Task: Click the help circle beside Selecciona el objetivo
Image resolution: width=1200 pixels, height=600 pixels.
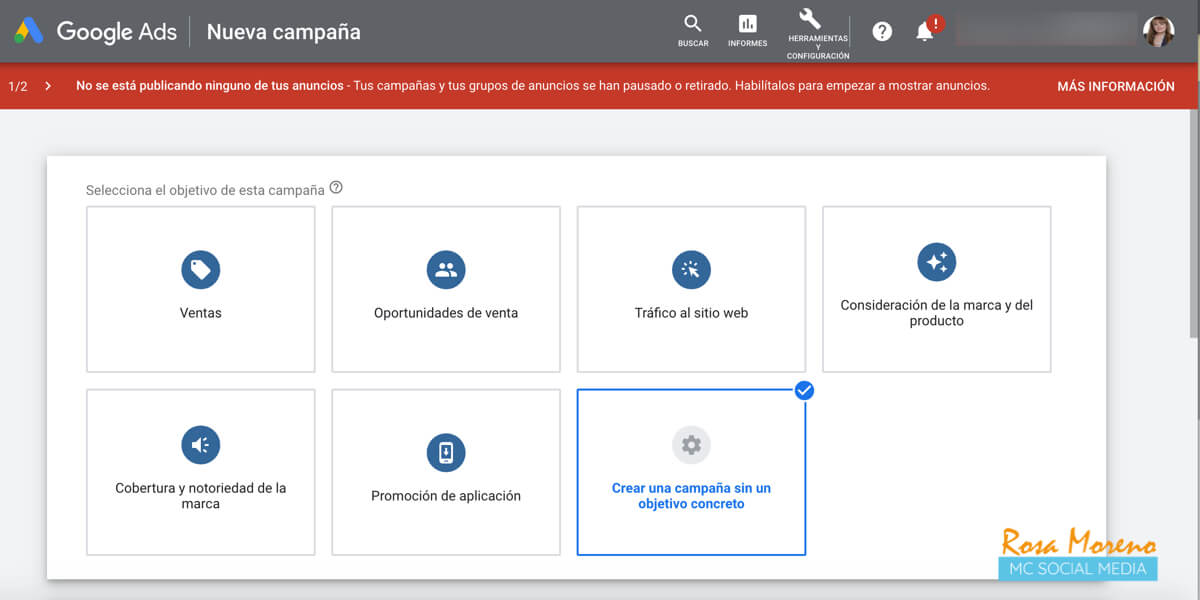Action: pyautogui.click(x=336, y=186)
